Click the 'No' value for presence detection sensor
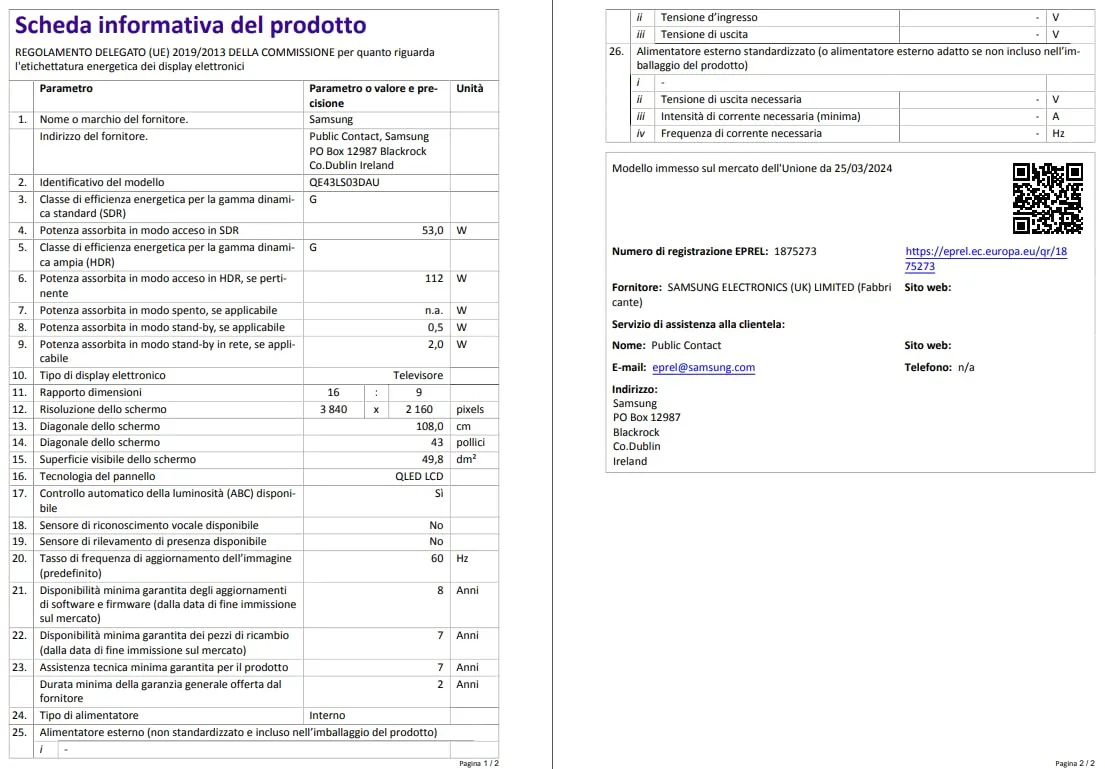Viewport: 1105px width, 769px height. pos(436,541)
